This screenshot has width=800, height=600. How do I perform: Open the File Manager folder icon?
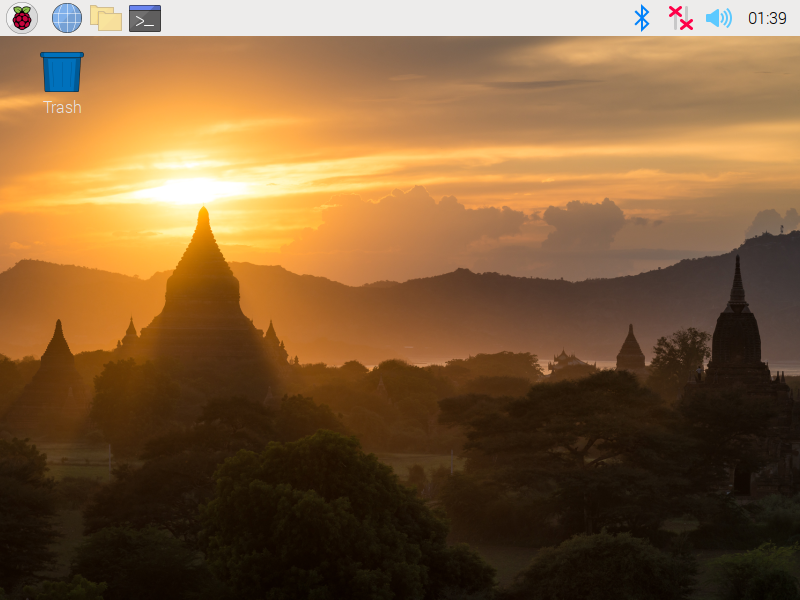pos(106,18)
